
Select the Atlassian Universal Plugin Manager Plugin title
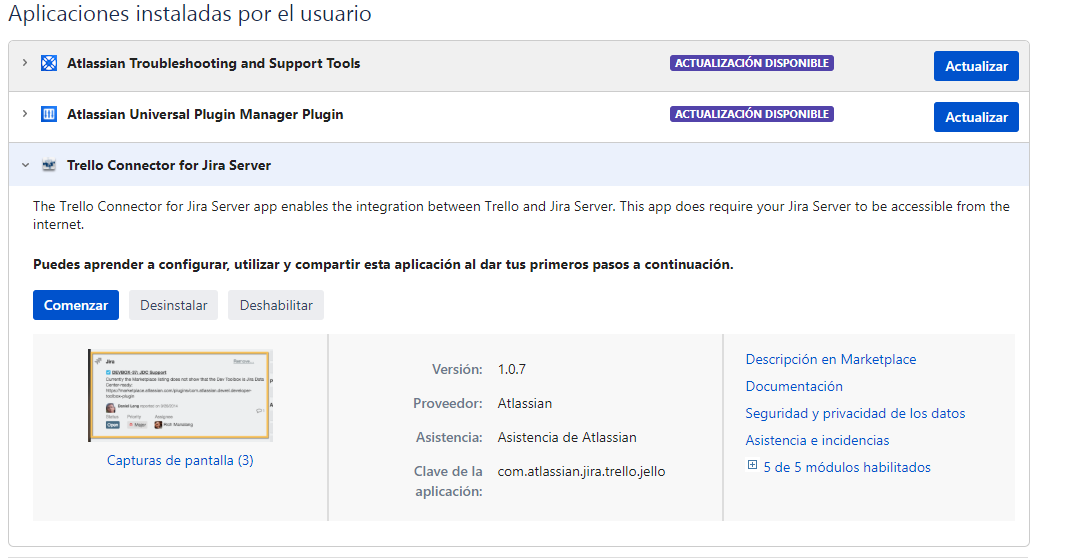205,115
